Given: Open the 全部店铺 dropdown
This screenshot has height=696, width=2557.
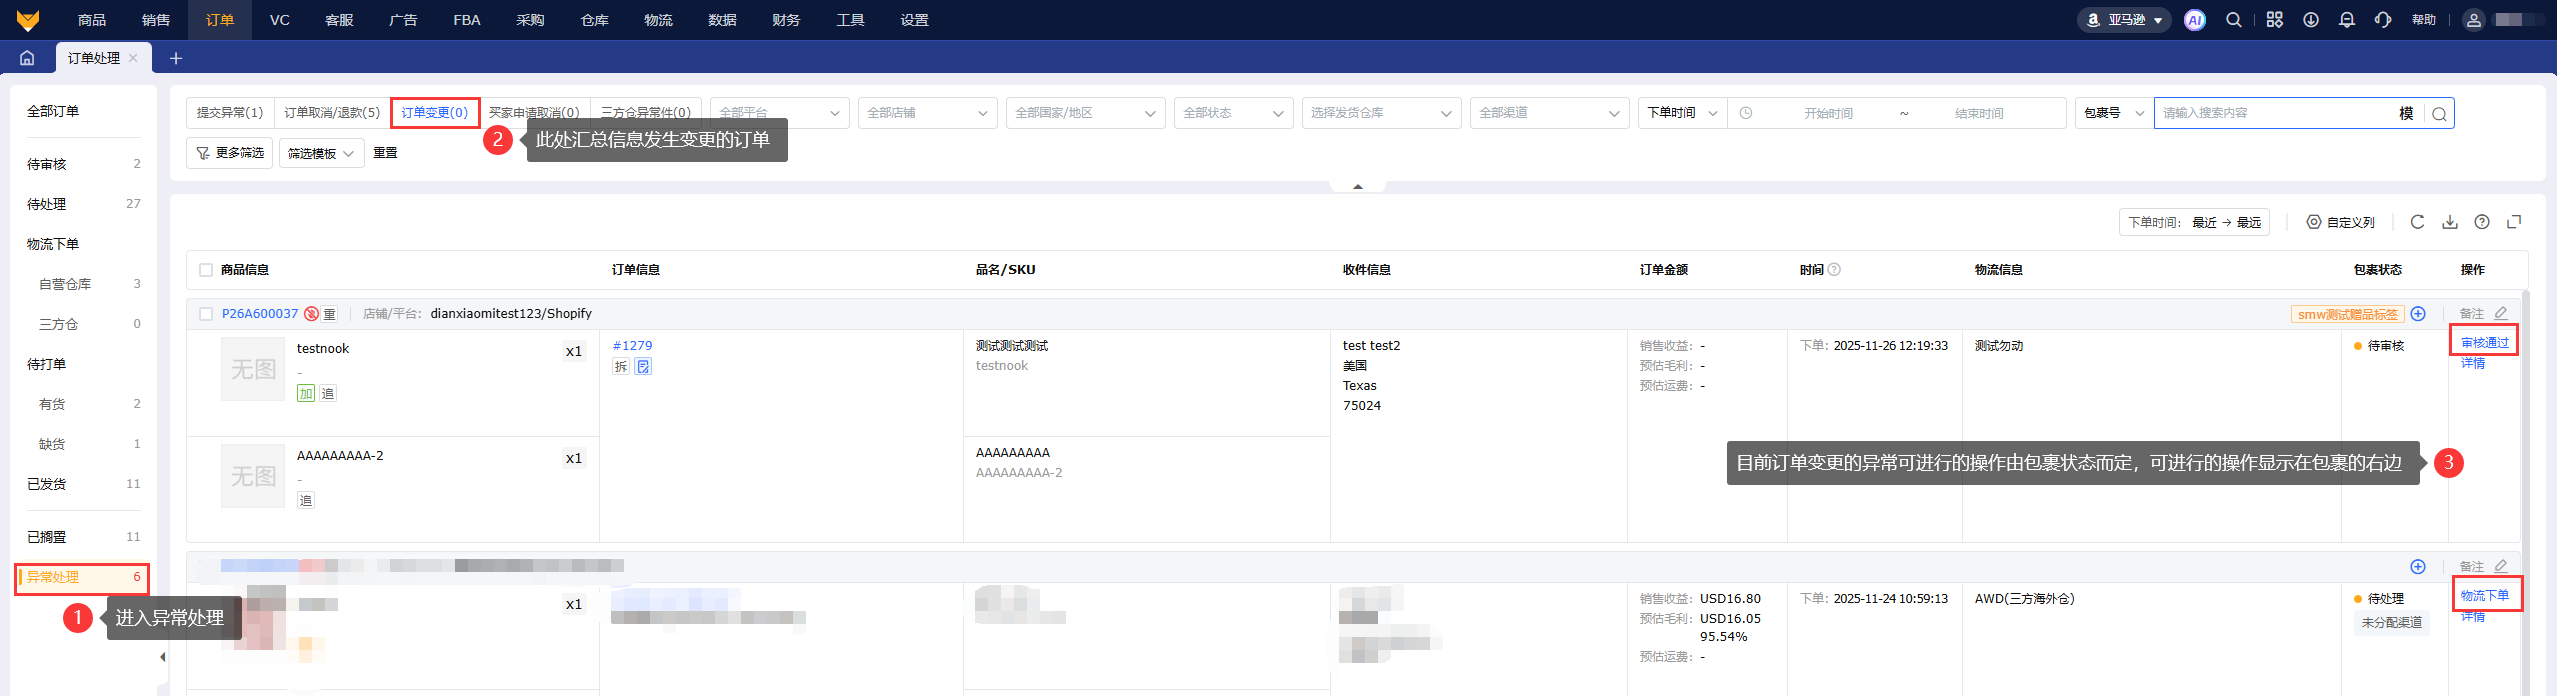Looking at the screenshot, I should click(927, 113).
